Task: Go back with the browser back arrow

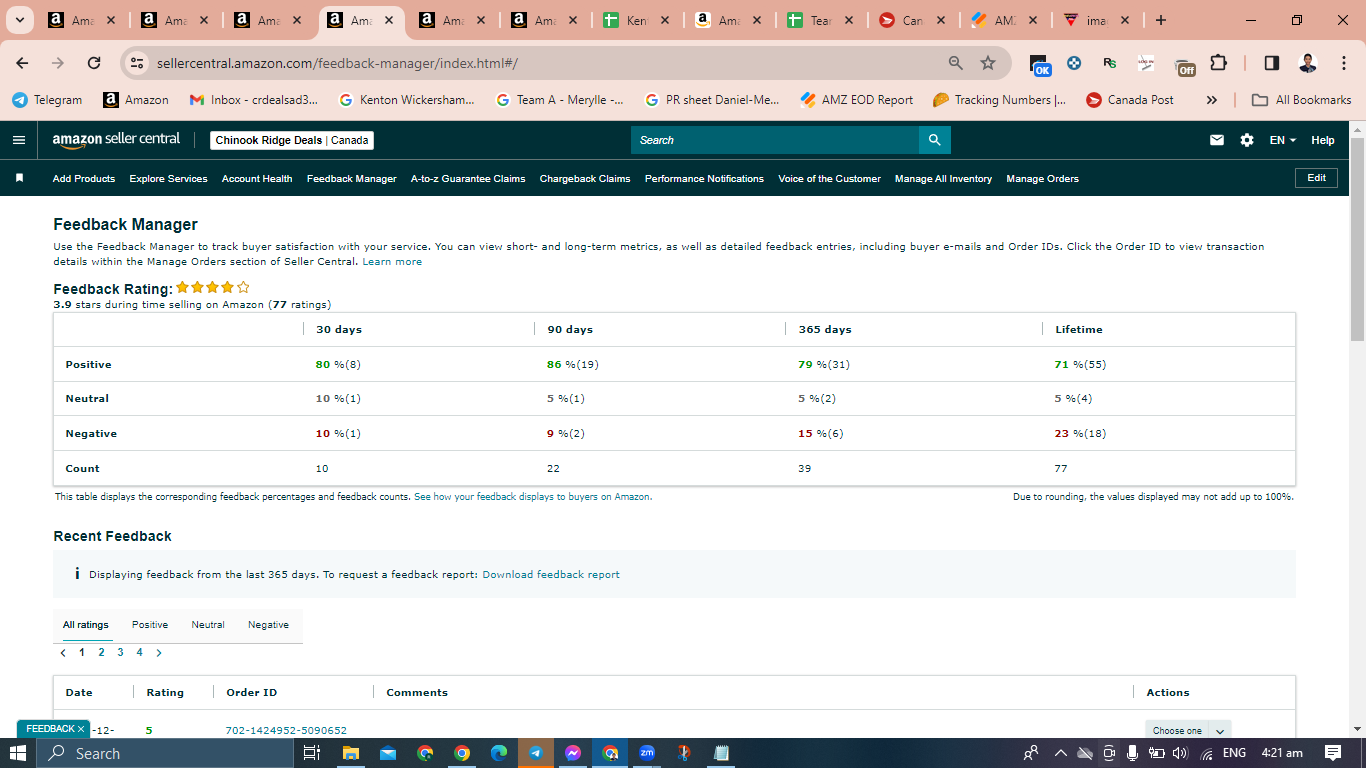Action: [22, 63]
